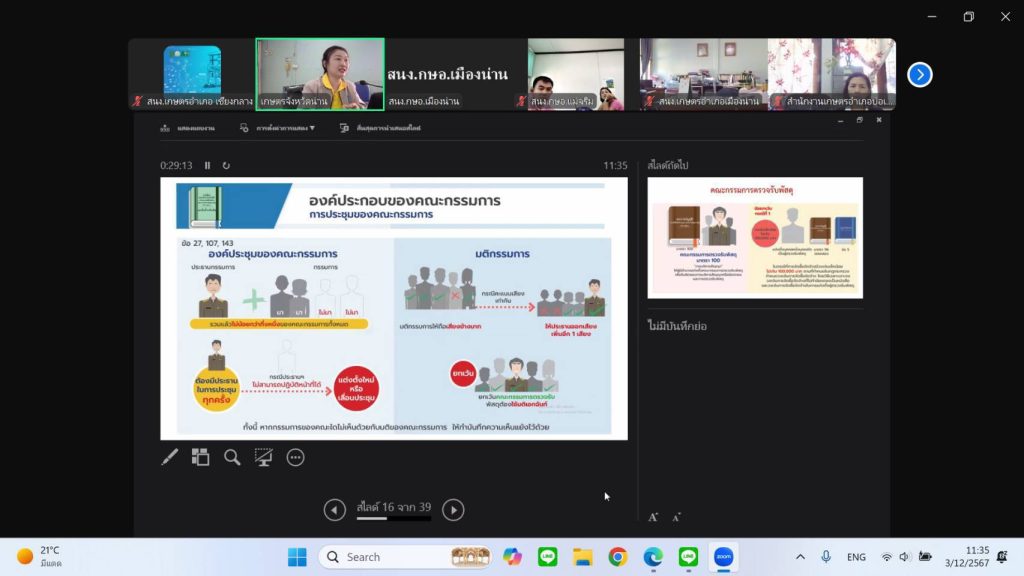This screenshot has height=576, width=1024.
Task: Select the pen and laser pointer tool
Action: (170, 457)
